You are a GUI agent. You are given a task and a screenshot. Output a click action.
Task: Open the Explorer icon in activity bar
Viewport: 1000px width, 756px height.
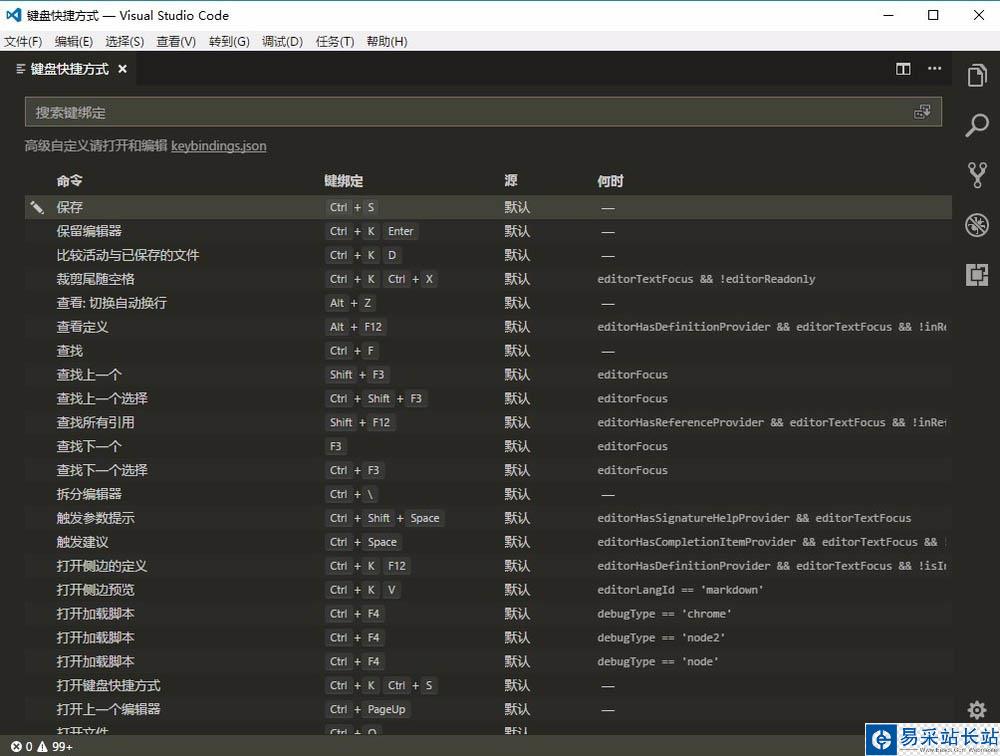pos(977,76)
